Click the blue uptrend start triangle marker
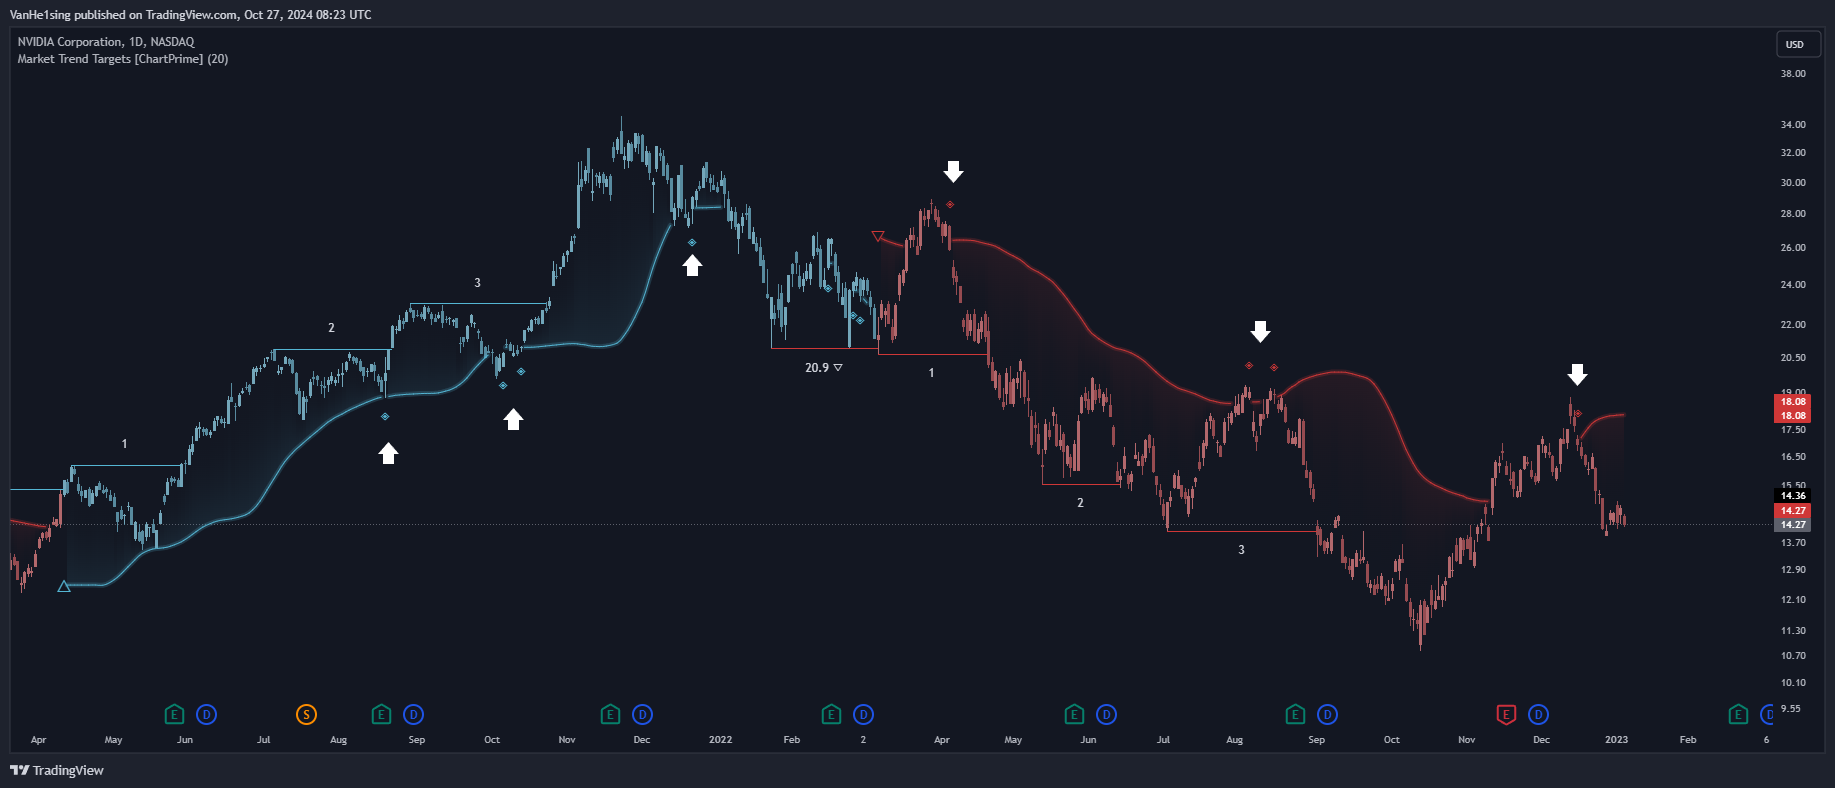This screenshot has width=1835, height=788. click(x=64, y=586)
